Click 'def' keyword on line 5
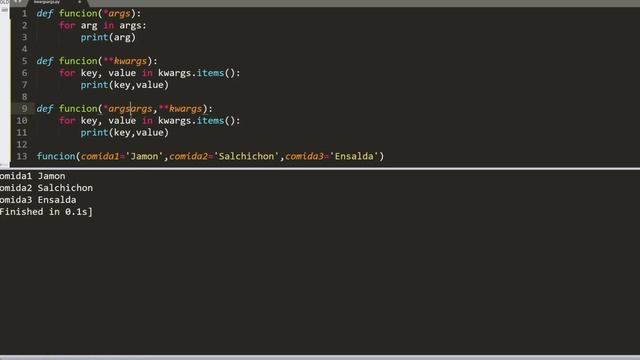This screenshot has width=640, height=360. tap(45, 61)
